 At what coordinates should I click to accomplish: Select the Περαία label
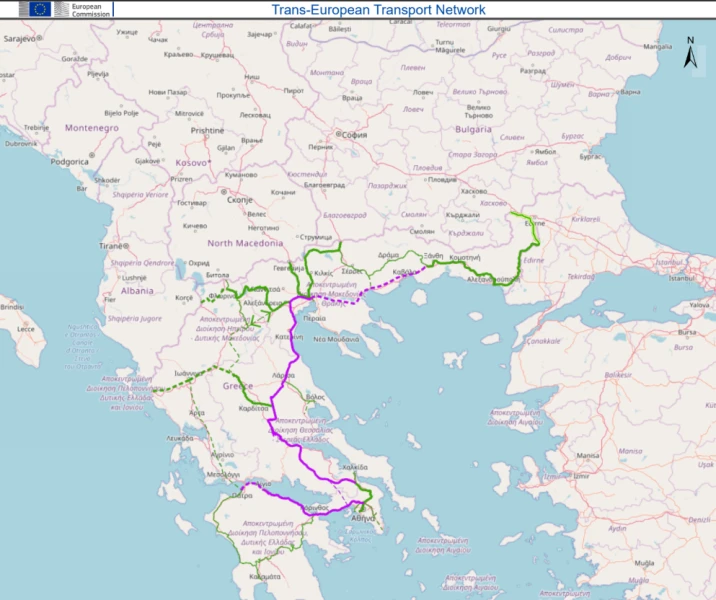point(315,318)
